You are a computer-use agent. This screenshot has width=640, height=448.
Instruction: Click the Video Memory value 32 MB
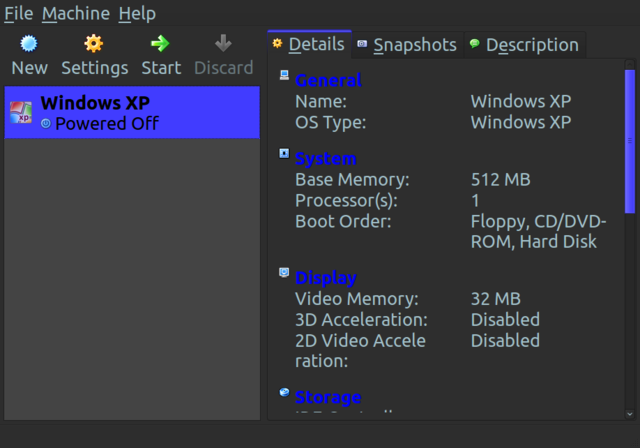tap(496, 299)
